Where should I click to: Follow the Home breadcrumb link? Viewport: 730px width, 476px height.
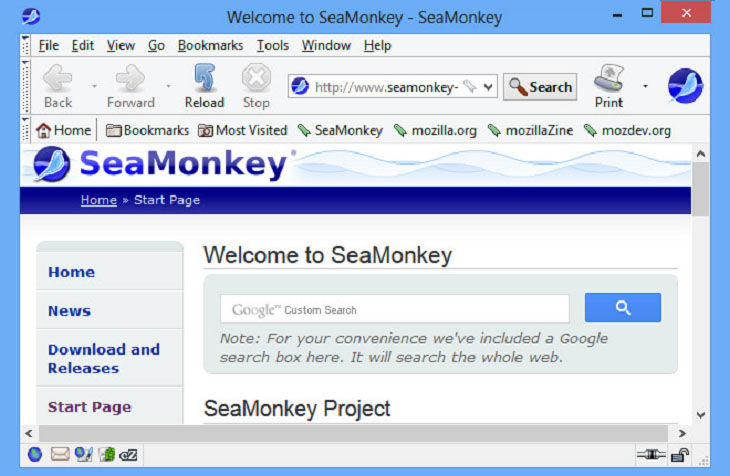[x=99, y=200]
